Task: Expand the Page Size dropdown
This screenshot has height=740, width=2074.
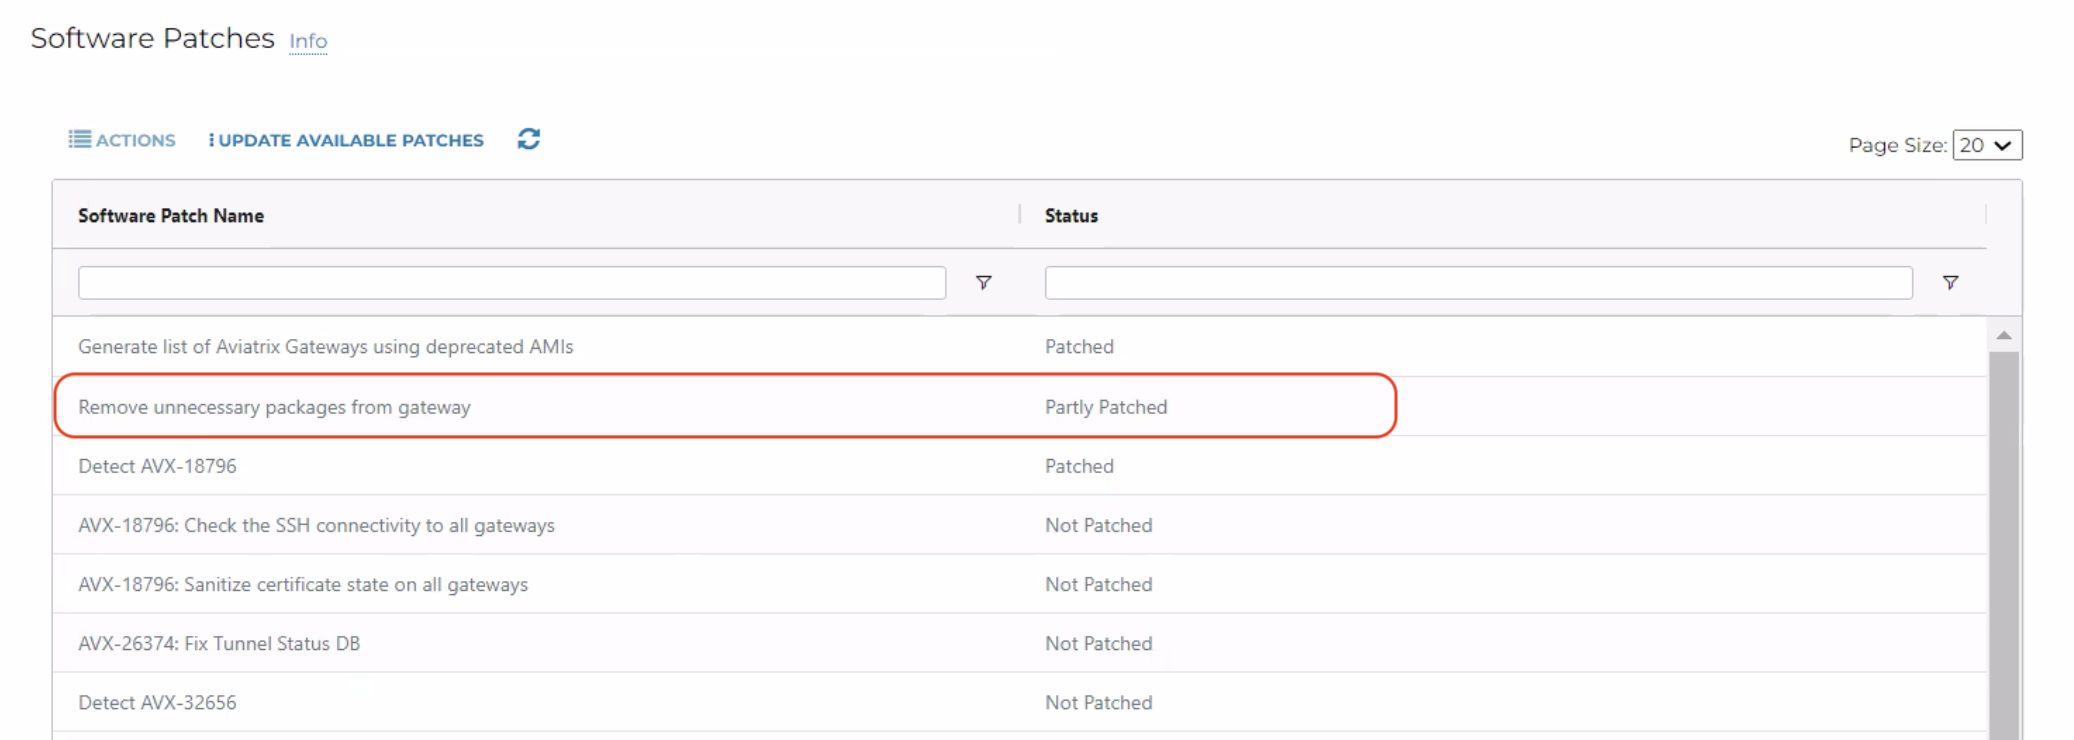Action: click(1987, 145)
